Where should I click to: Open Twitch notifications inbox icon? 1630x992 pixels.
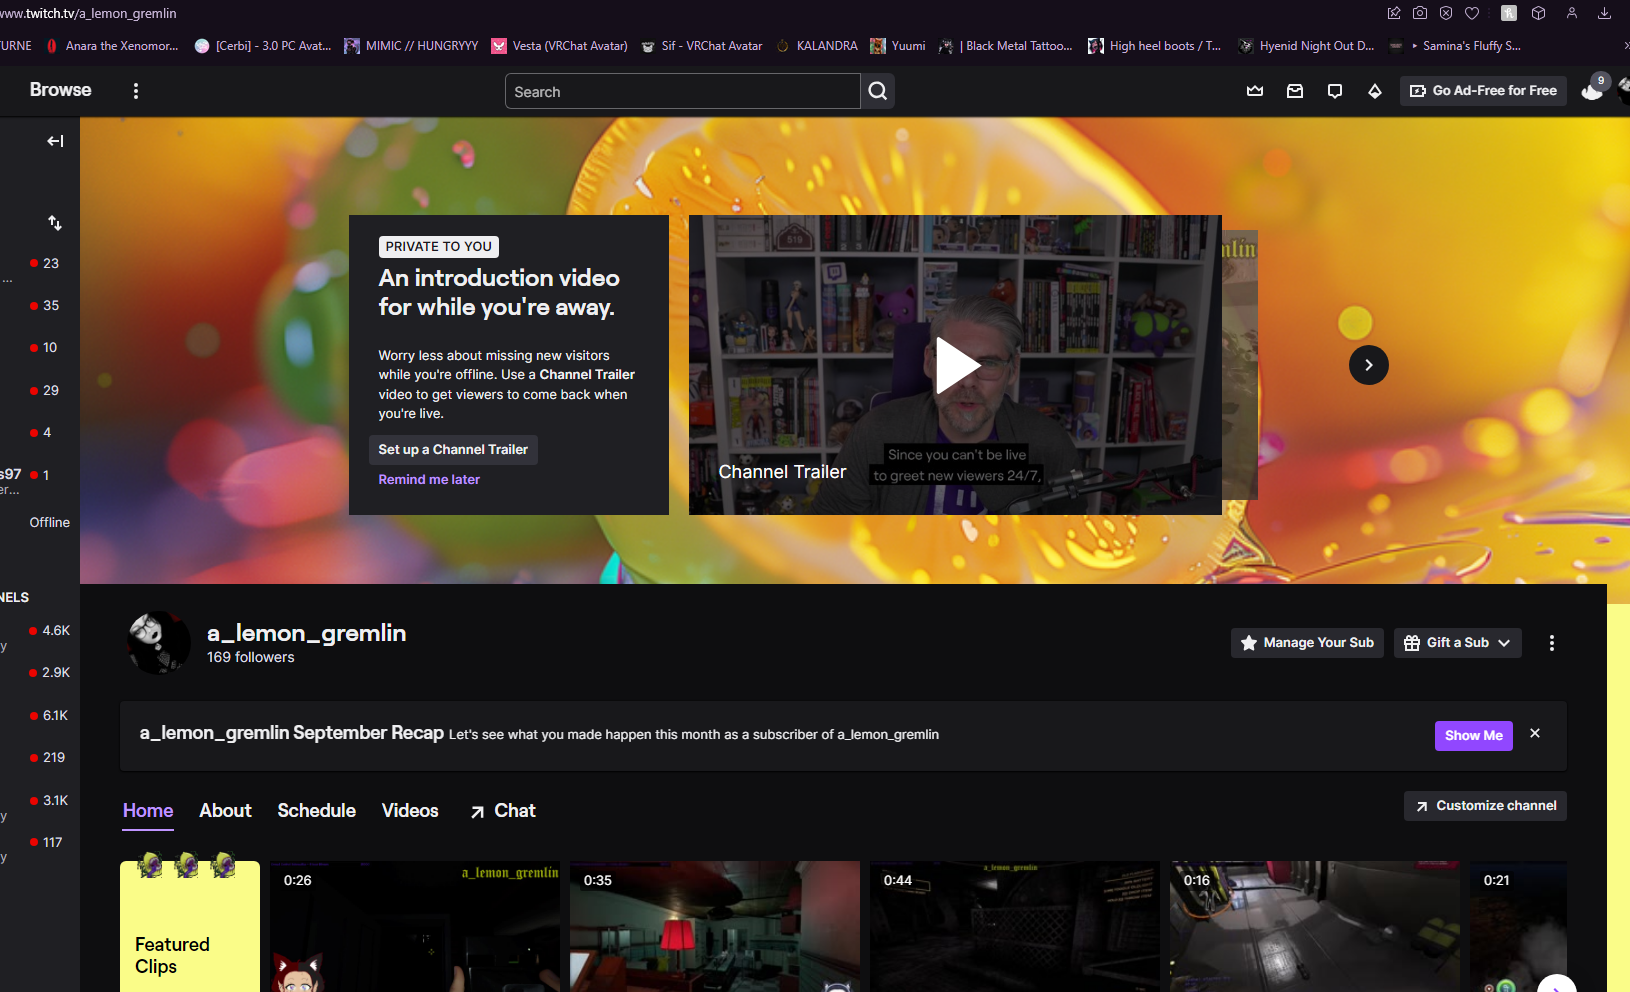point(1295,91)
